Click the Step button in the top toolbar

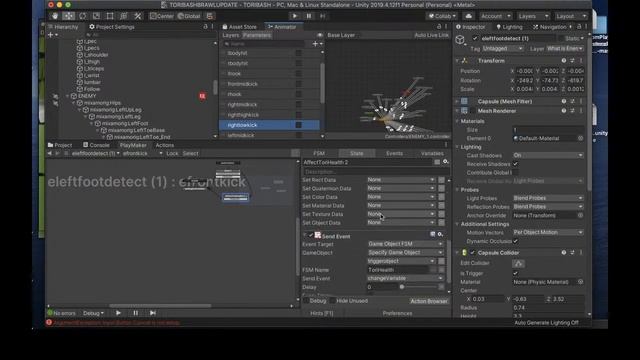coord(322,16)
